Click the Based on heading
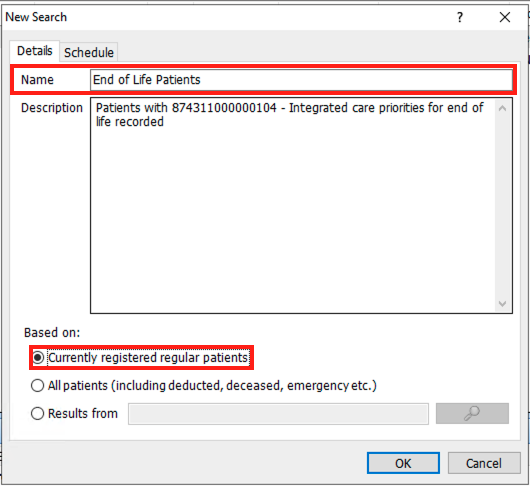The width and height of the screenshot is (530, 487). (x=52, y=333)
